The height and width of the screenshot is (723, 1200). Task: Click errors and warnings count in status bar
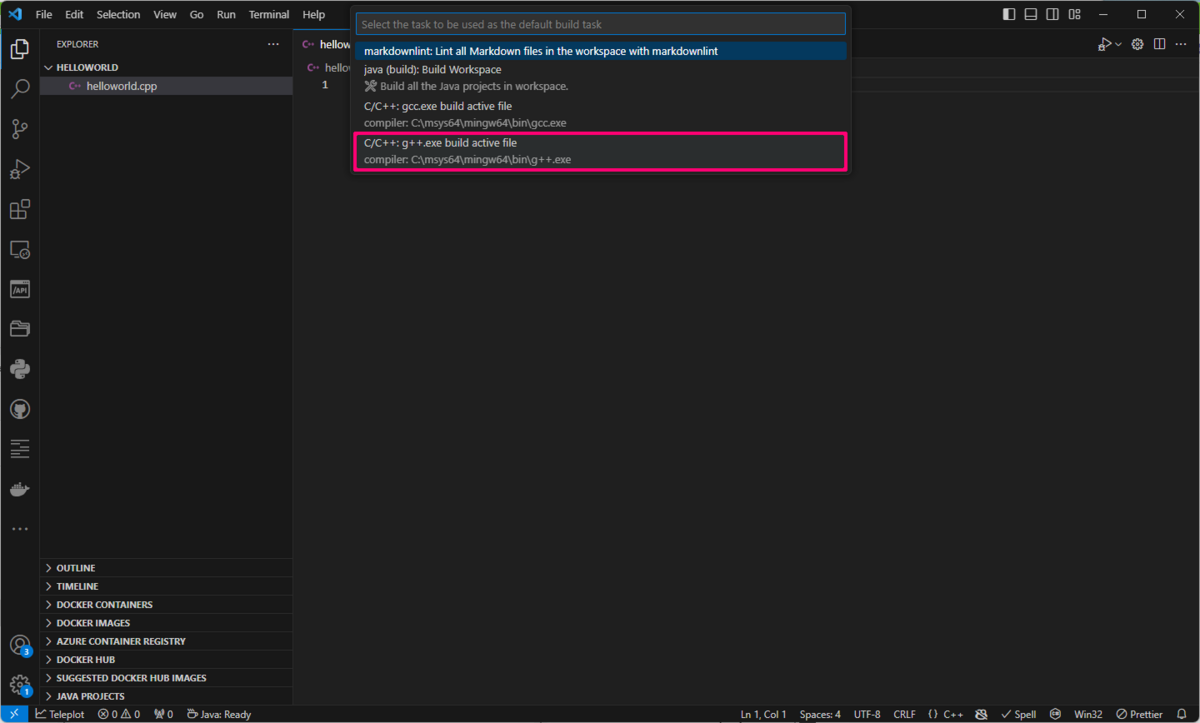119,714
